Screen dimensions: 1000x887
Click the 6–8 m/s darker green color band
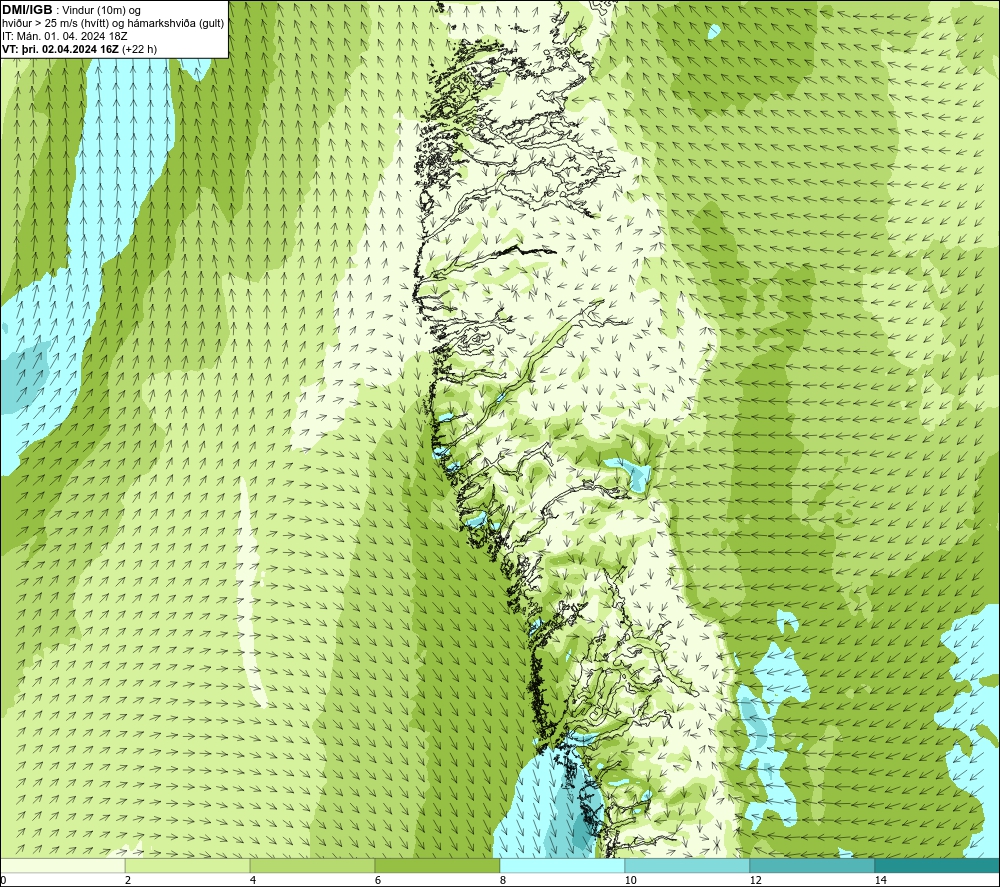[x=438, y=866]
